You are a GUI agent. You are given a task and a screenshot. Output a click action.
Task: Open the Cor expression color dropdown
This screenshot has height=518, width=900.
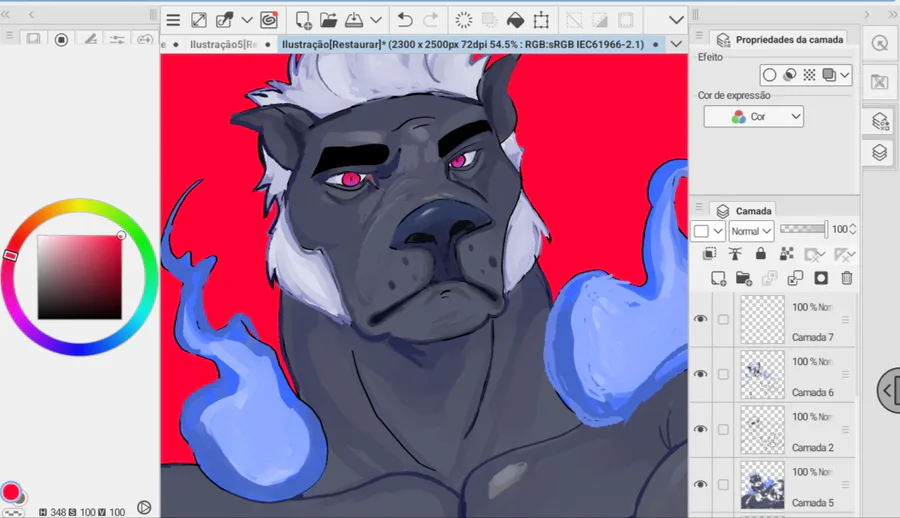point(754,117)
